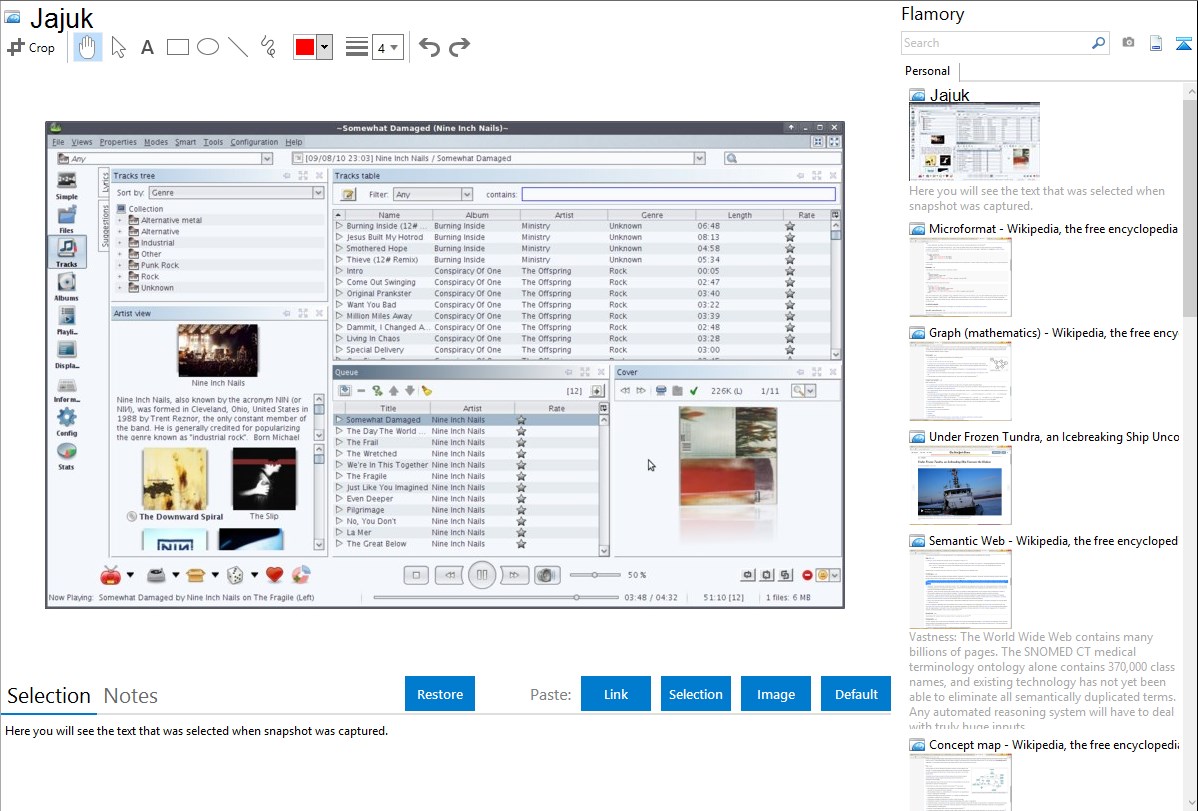The image size is (1198, 811).
Task: Select the Crop tool
Action: [x=31, y=47]
